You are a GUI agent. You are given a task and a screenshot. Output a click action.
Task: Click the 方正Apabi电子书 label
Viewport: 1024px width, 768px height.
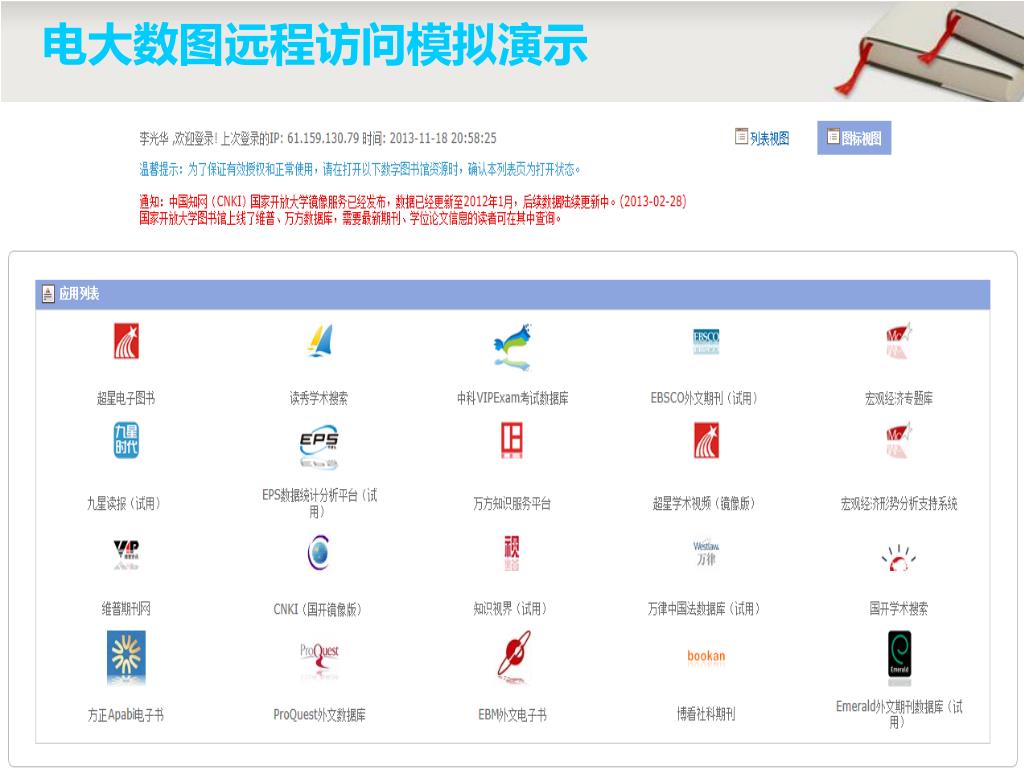126,714
